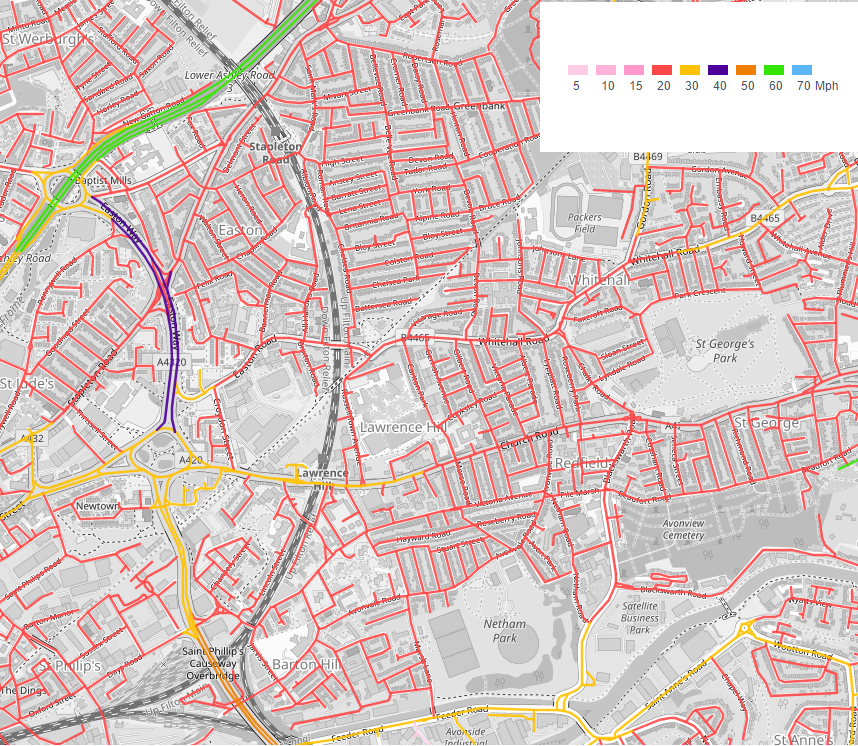858x746 pixels.
Task: Click the legend label "70 Mph"
Action: click(x=818, y=86)
